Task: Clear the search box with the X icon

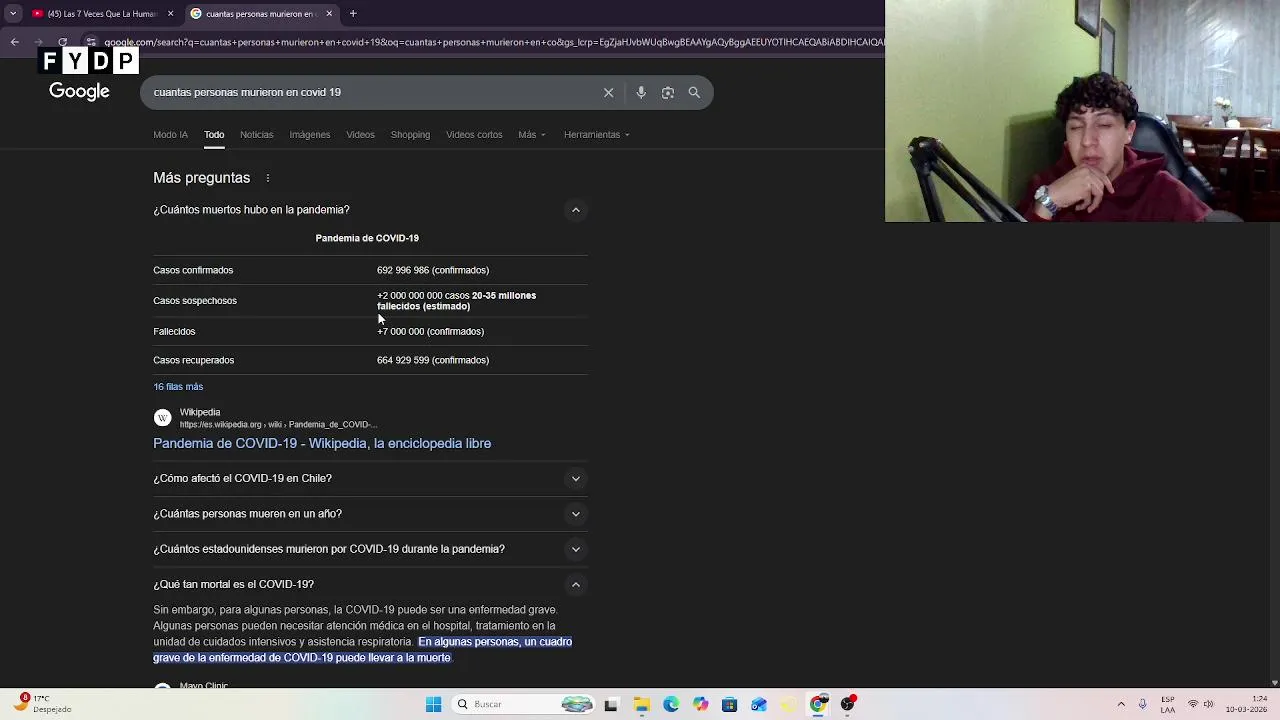Action: click(x=608, y=92)
